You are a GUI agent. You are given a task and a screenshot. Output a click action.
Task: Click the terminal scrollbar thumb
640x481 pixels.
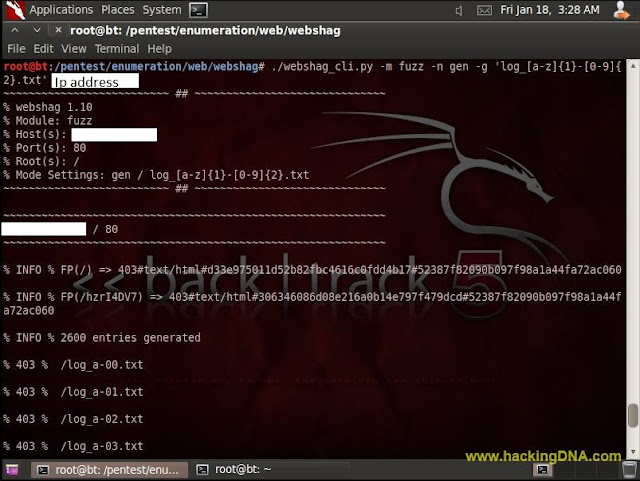(633, 416)
